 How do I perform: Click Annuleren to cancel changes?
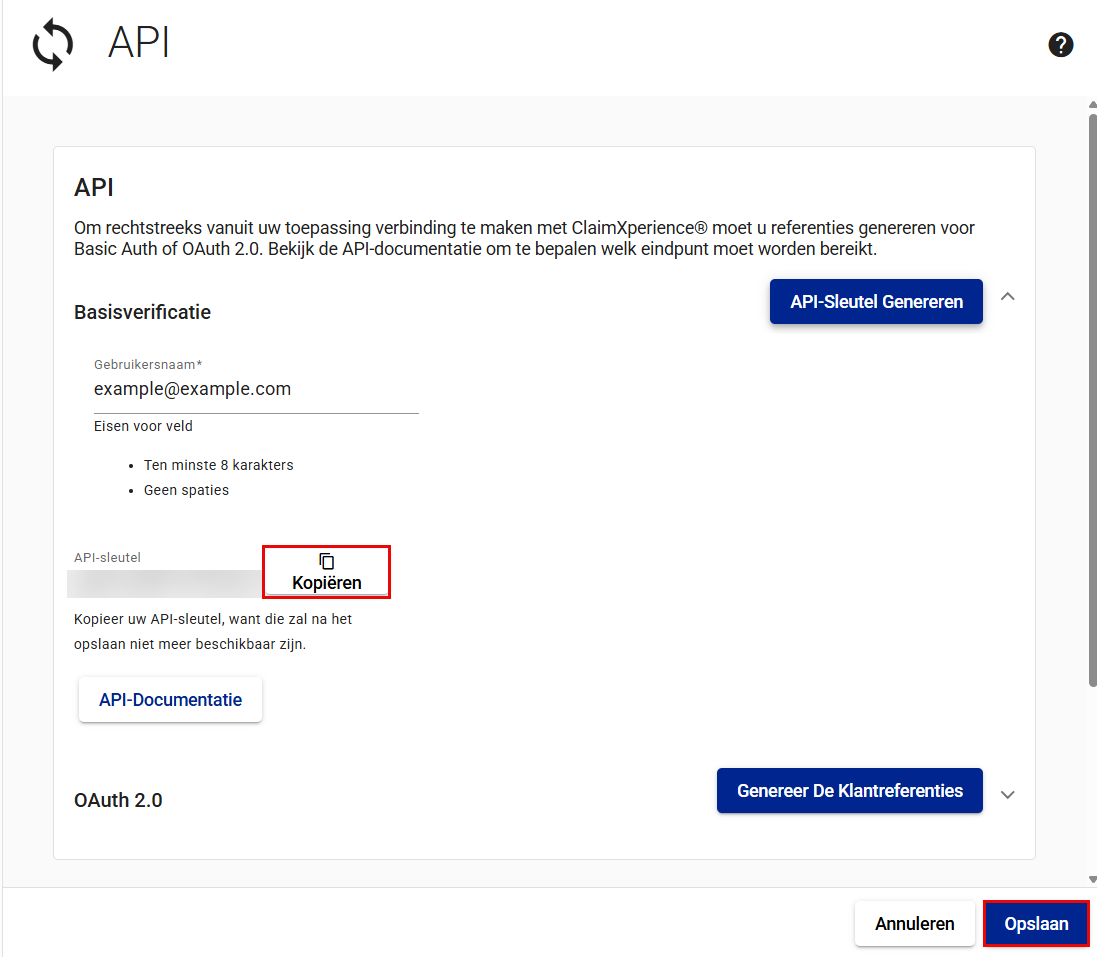914,924
